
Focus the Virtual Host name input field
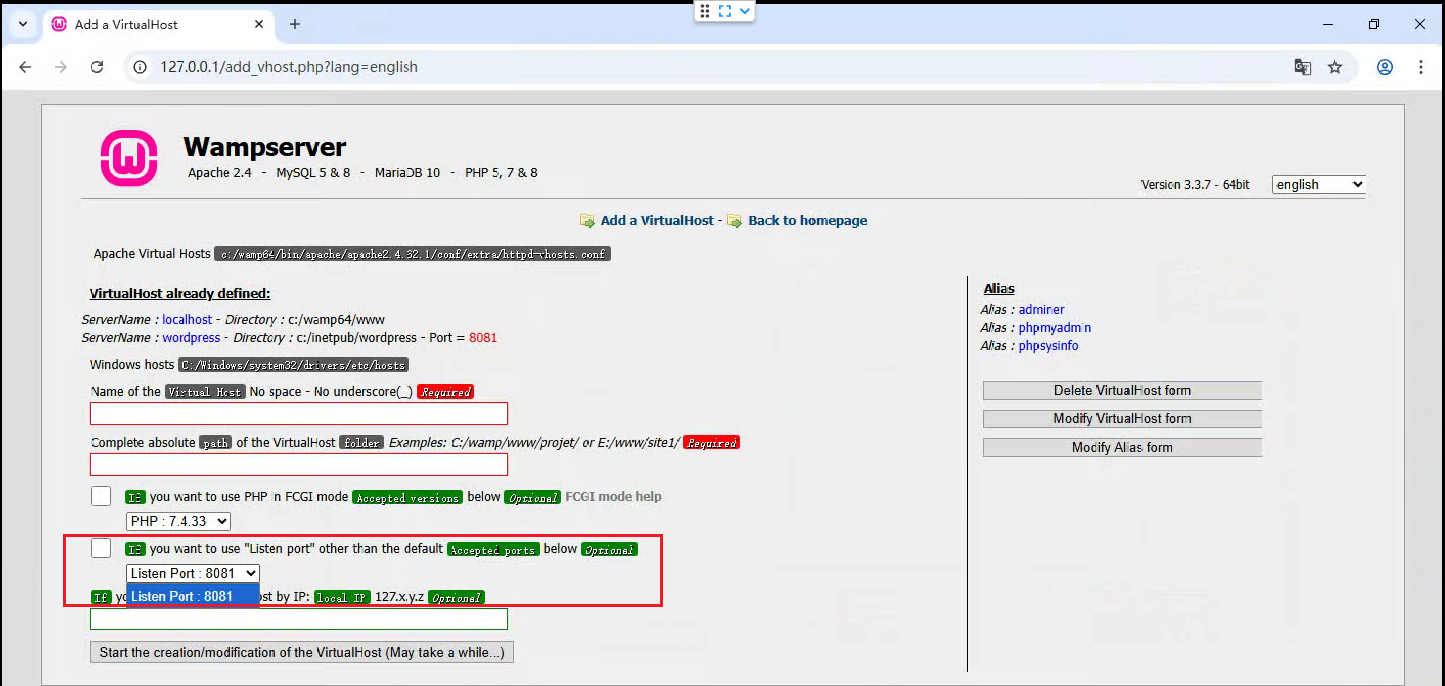tap(299, 413)
